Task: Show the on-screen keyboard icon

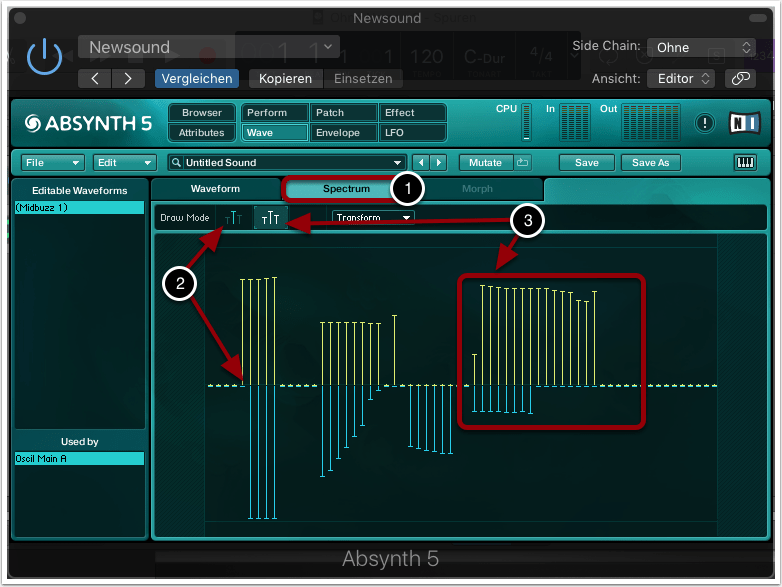Action: point(745,162)
